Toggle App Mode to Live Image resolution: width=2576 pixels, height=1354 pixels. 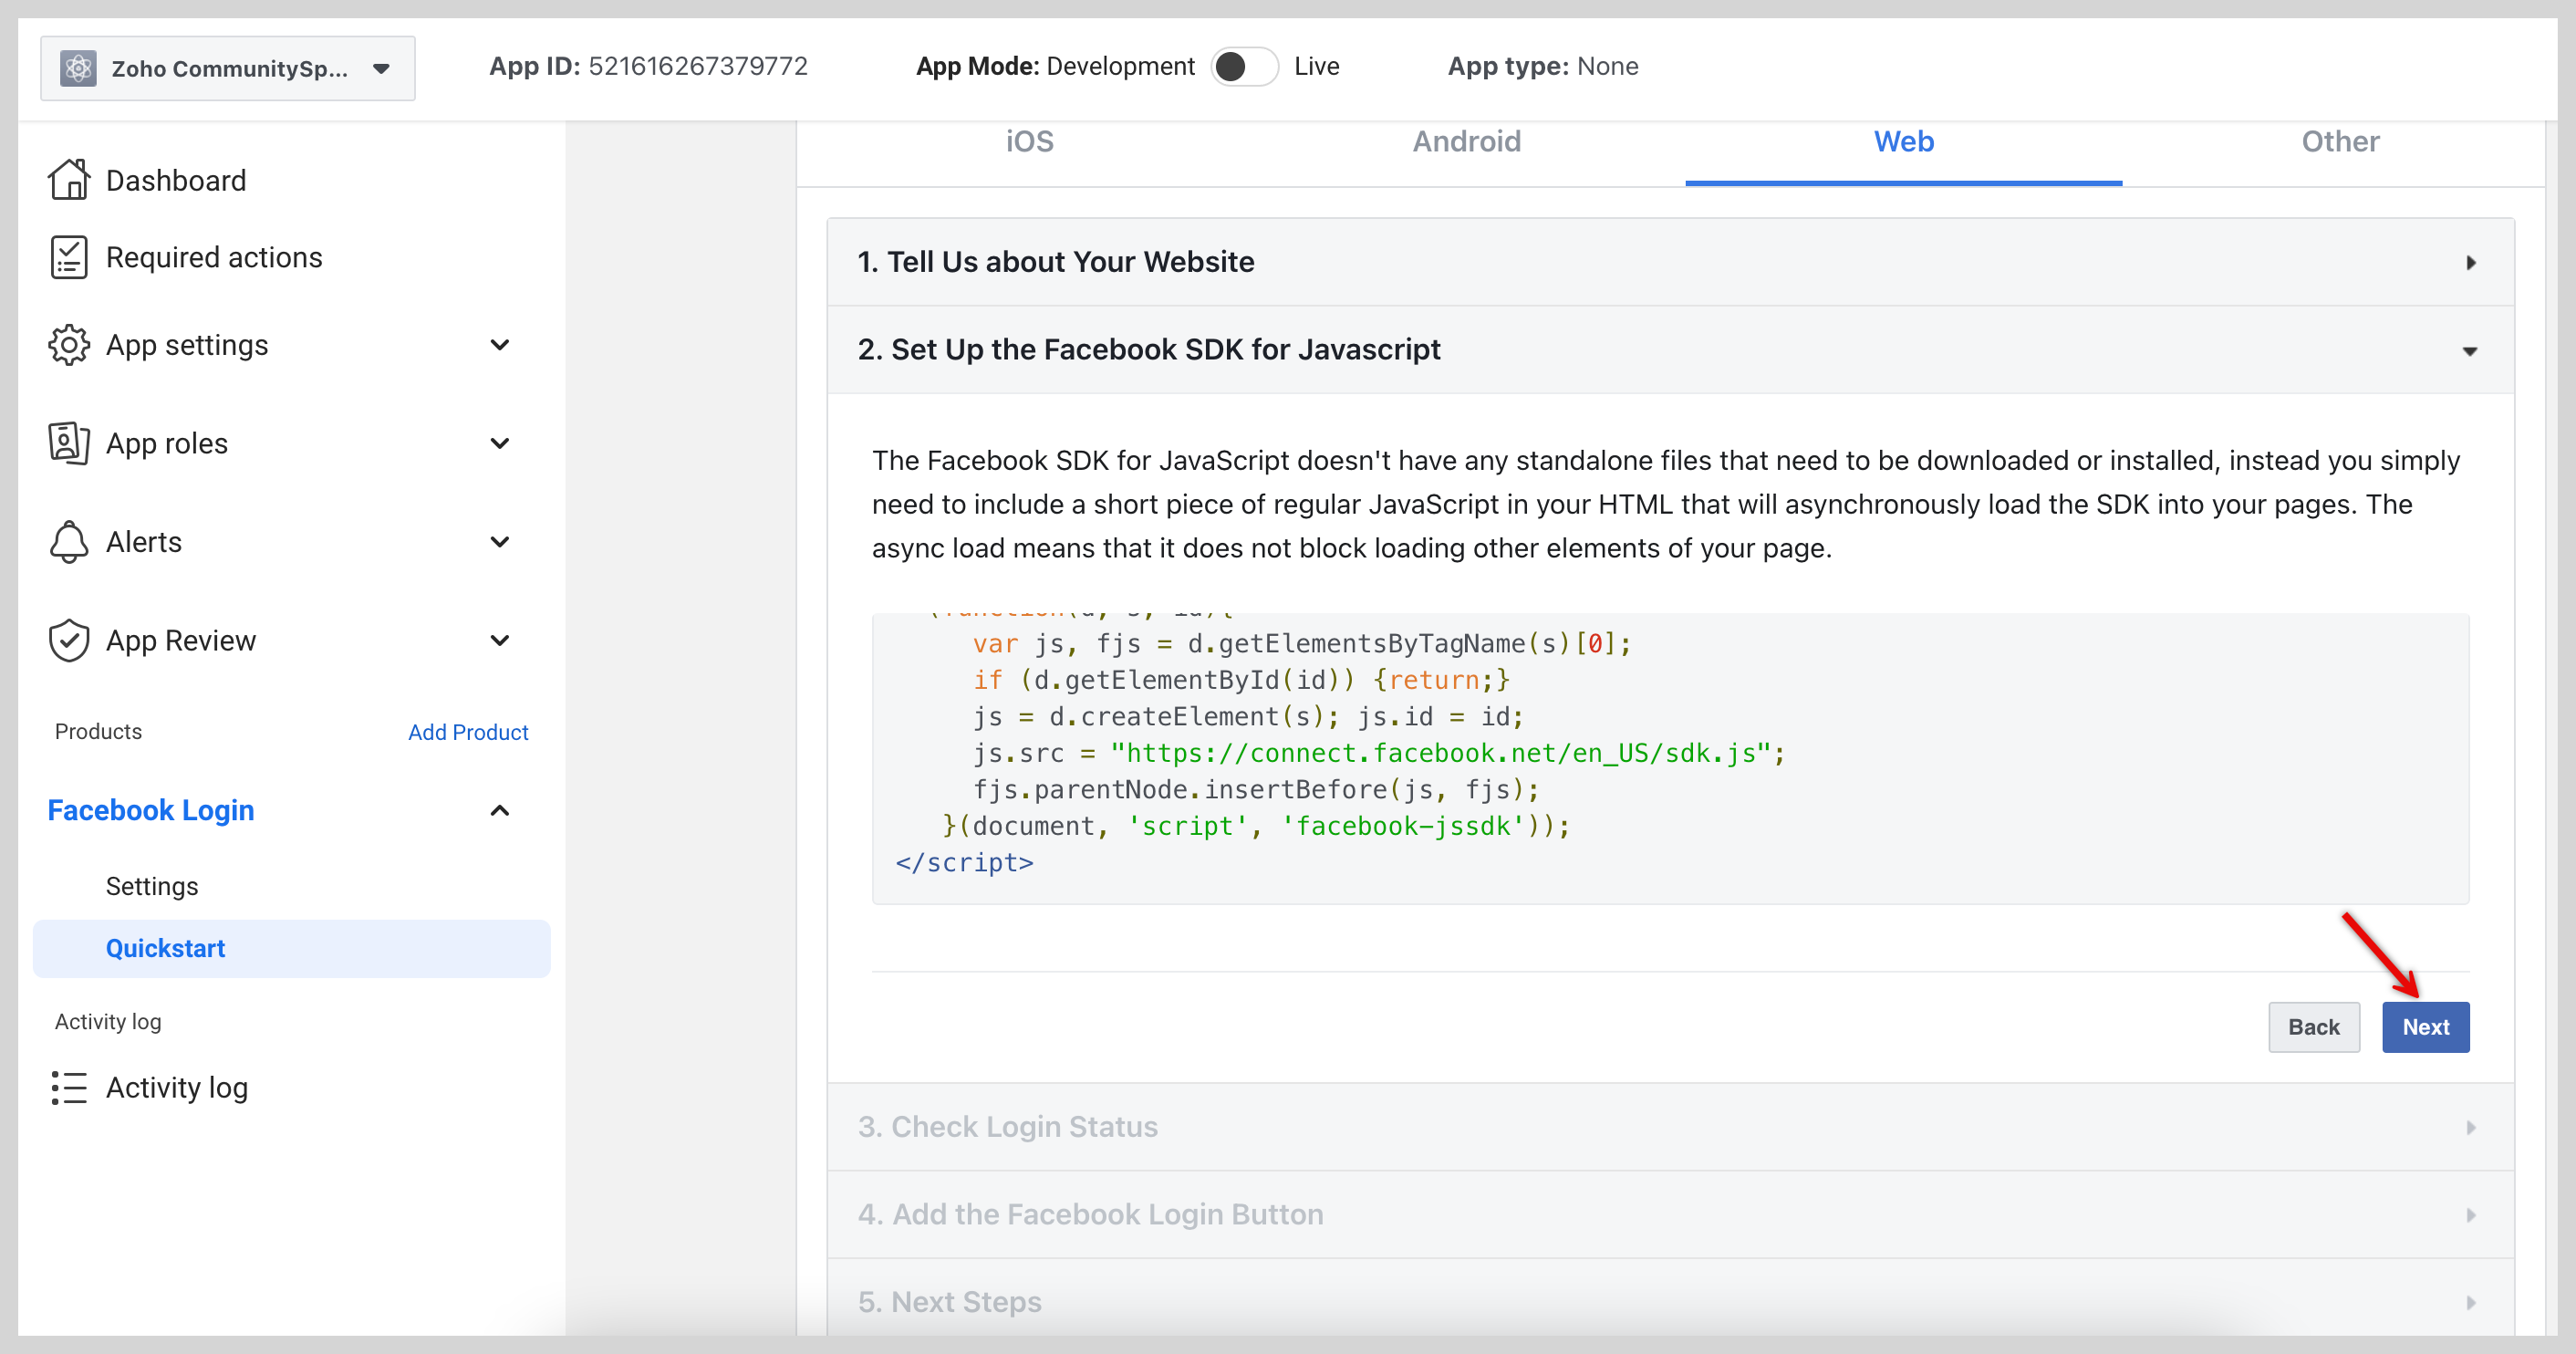pyautogui.click(x=1243, y=67)
